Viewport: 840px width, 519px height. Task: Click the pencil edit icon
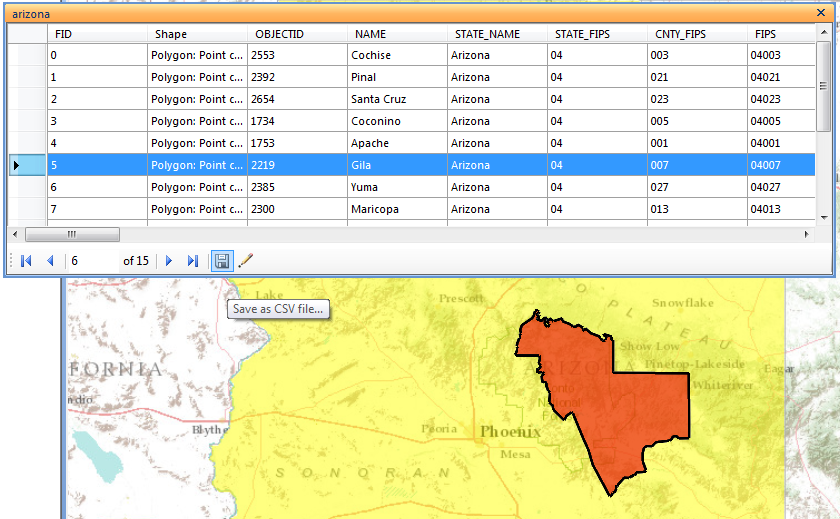[246, 261]
